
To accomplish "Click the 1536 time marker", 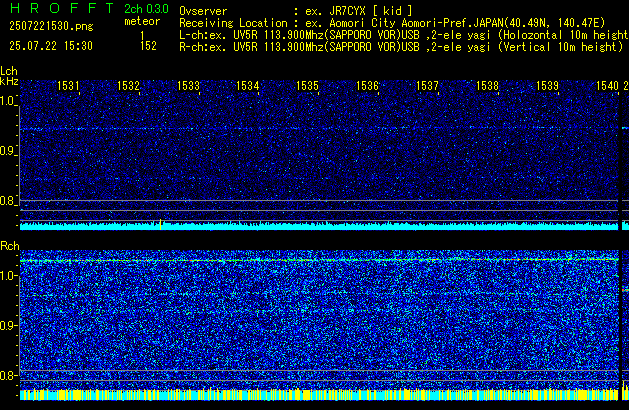I will click(x=367, y=86).
